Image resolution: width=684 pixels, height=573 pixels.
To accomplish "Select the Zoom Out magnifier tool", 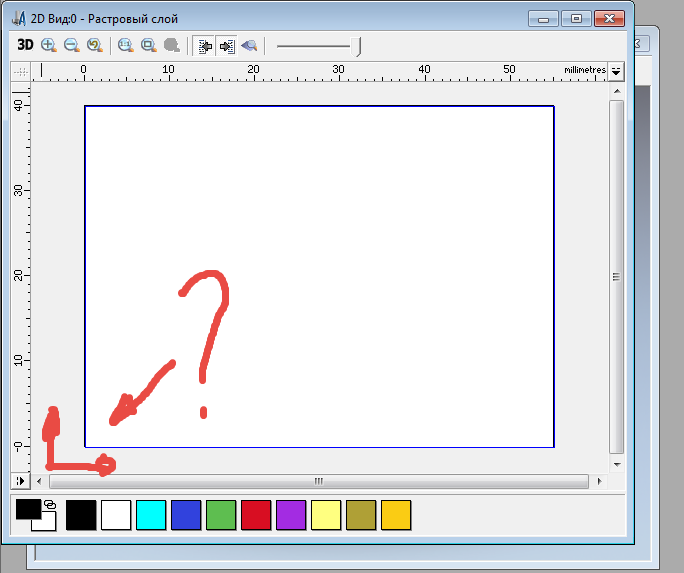I will pos(72,45).
